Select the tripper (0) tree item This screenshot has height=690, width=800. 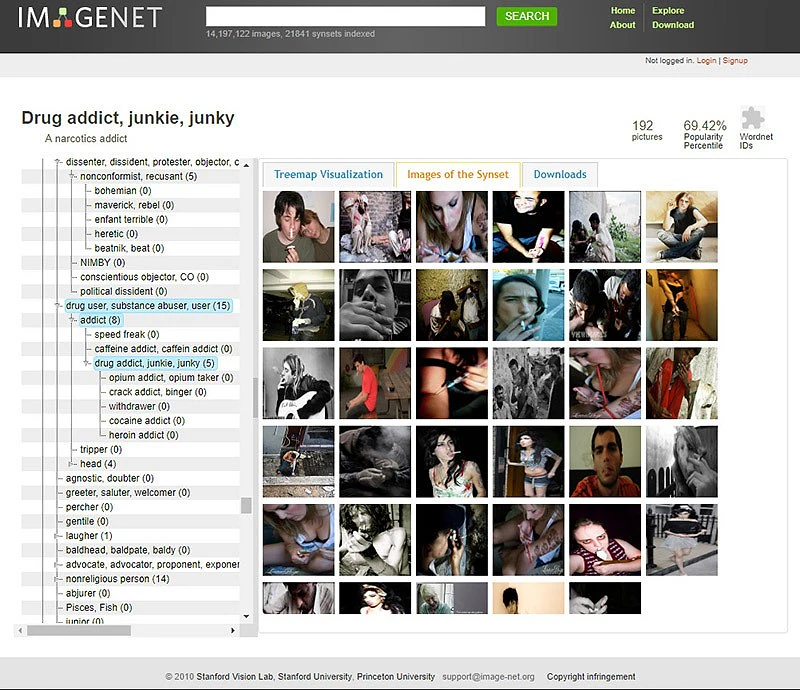tap(101, 450)
